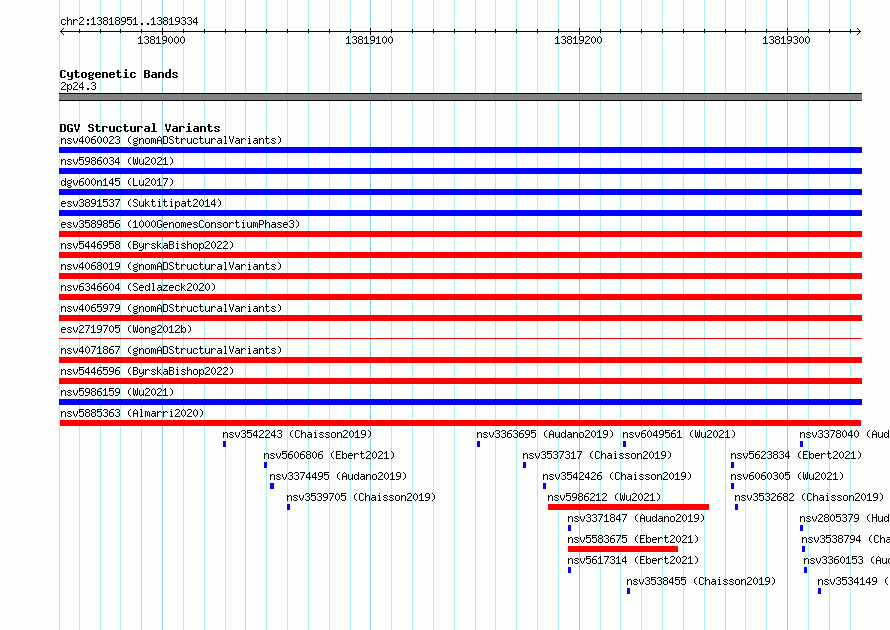Click blue marker under nsv6060305

[x=732, y=486]
